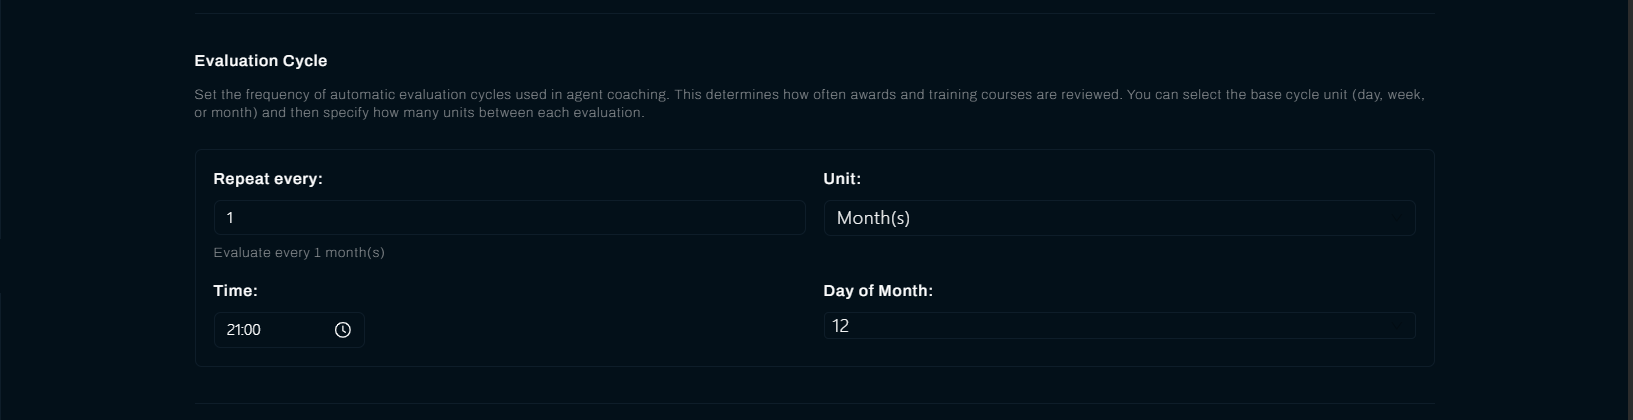Click the chevron arrow of Unit dropdown
This screenshot has height=420, width=1633.
[1398, 218]
